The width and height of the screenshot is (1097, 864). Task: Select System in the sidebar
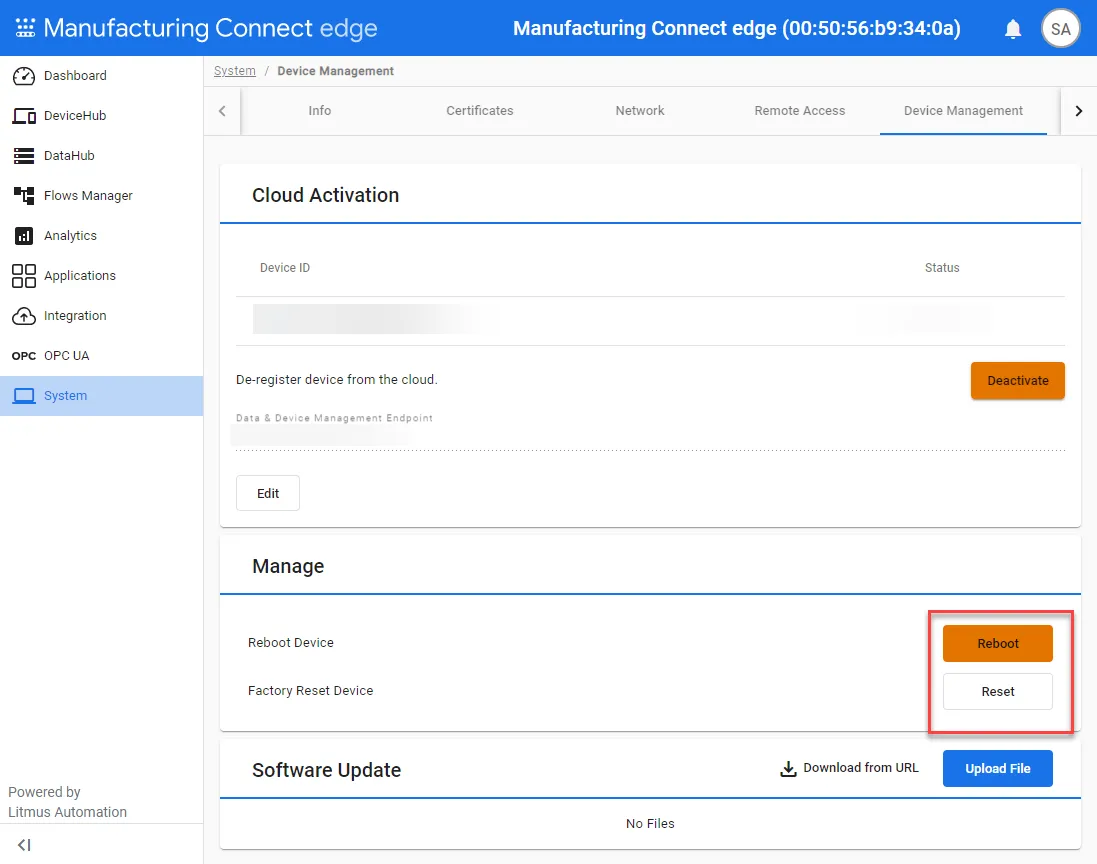[x=101, y=396]
